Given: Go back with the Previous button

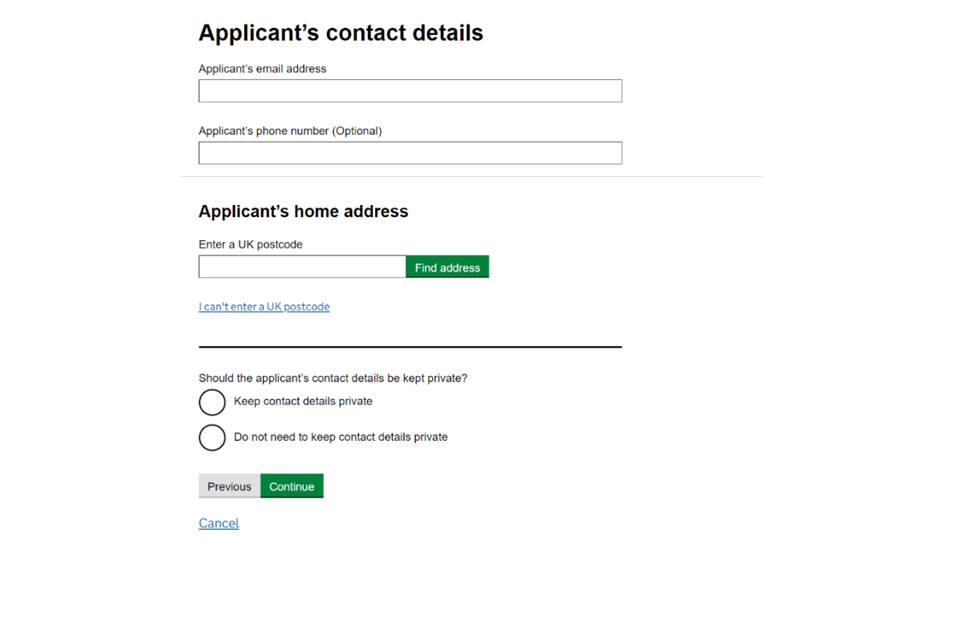Looking at the screenshot, I should coord(229,487).
